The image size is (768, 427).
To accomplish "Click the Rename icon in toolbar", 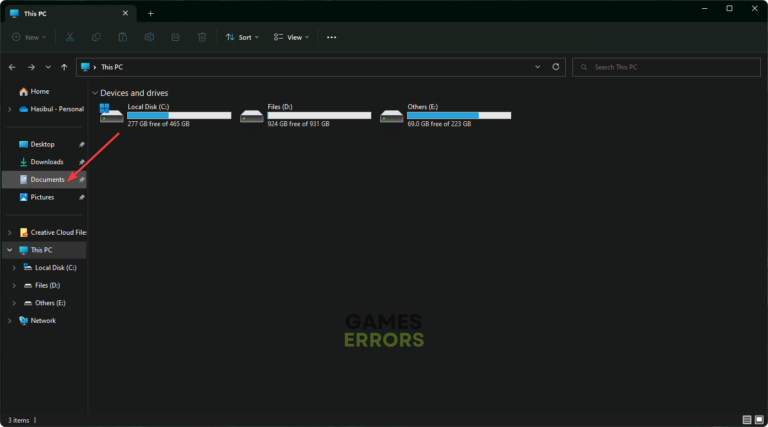I will 149,37.
